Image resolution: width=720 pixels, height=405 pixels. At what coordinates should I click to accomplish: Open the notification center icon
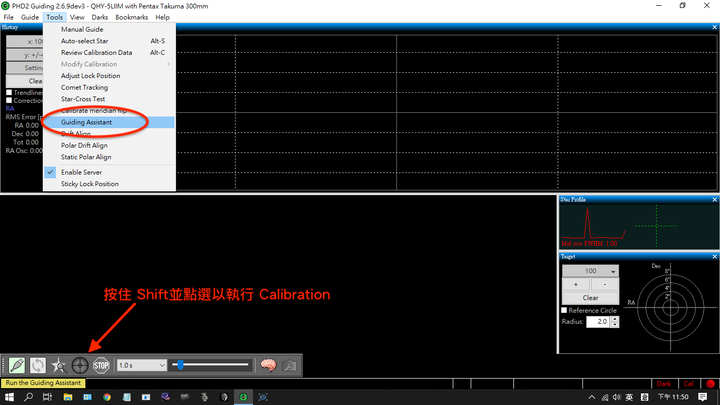click(702, 397)
